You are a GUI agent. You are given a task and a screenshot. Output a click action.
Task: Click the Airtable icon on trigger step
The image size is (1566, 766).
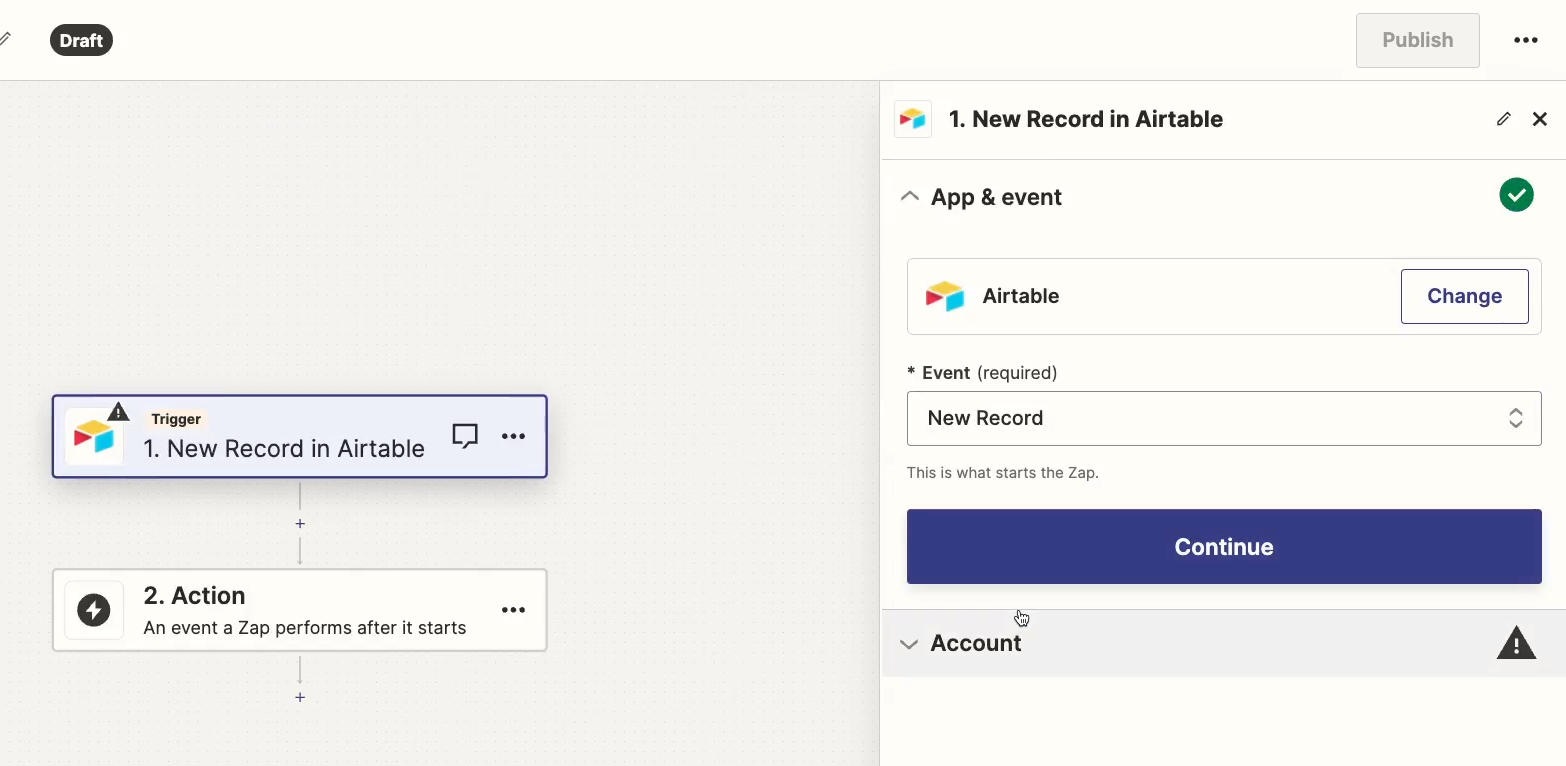[94, 438]
